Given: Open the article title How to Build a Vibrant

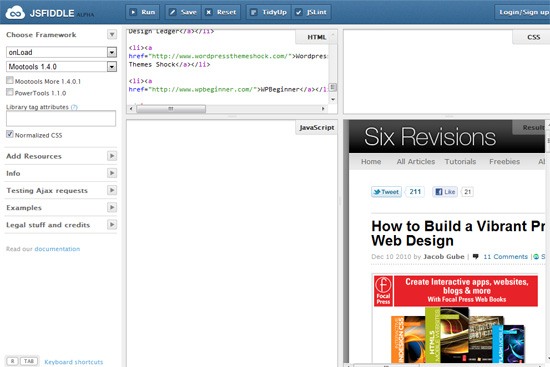Looking at the screenshot, I should (x=458, y=233).
